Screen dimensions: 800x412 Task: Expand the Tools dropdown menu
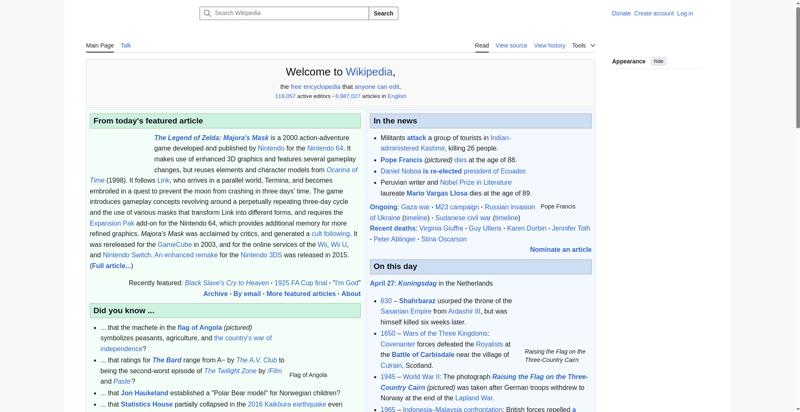click(583, 45)
